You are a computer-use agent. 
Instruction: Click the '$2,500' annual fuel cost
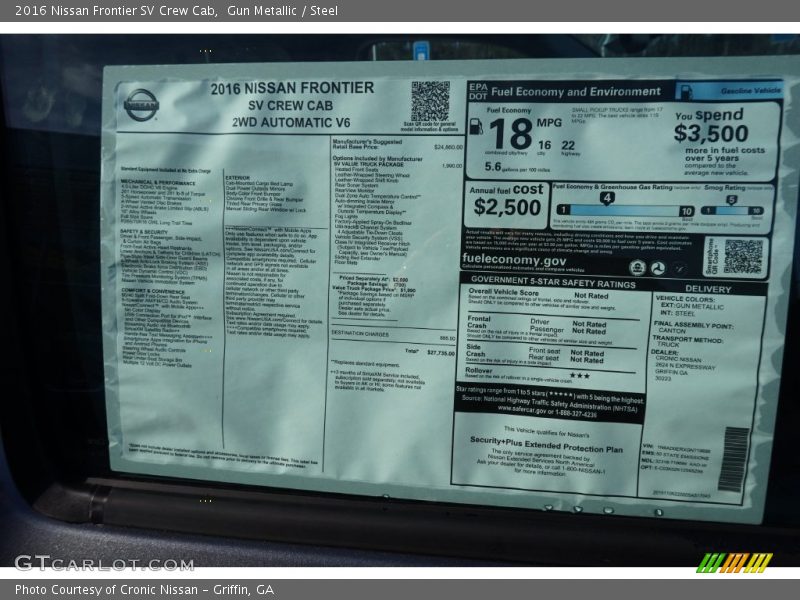point(507,207)
